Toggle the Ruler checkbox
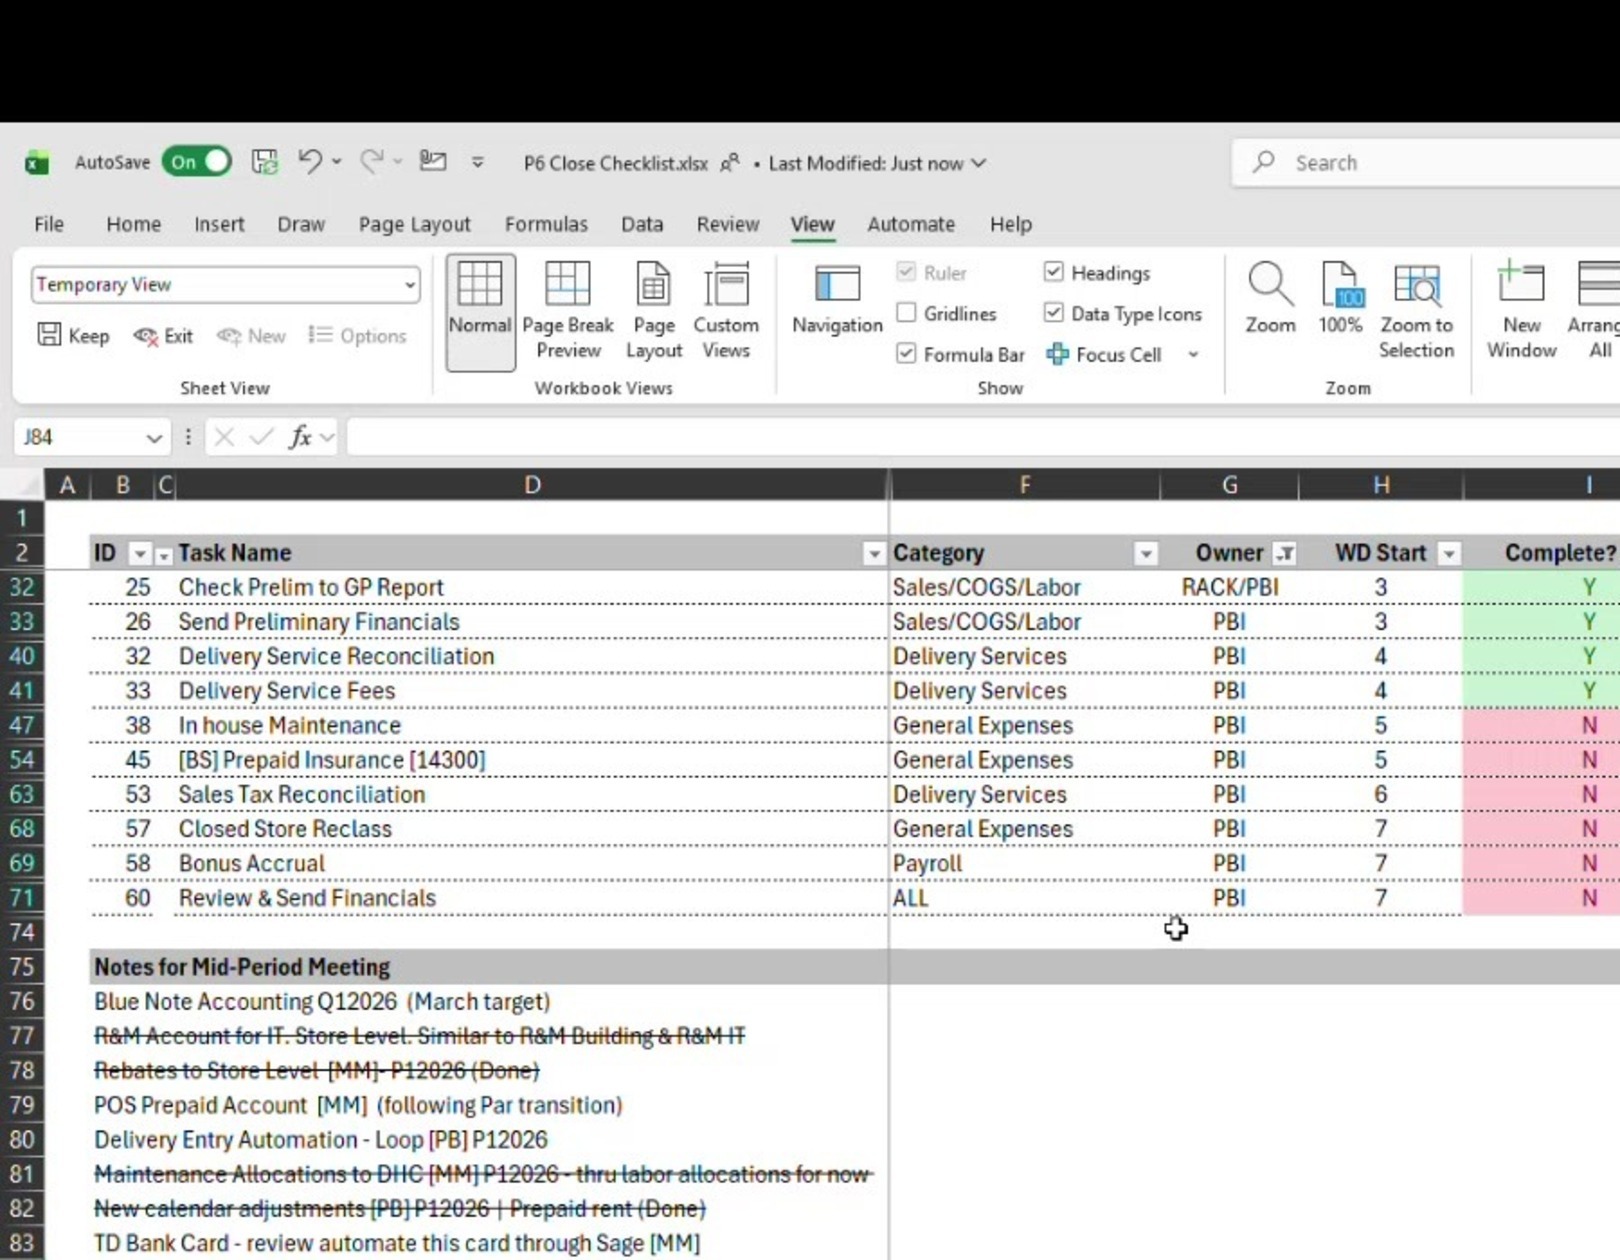 pos(906,272)
